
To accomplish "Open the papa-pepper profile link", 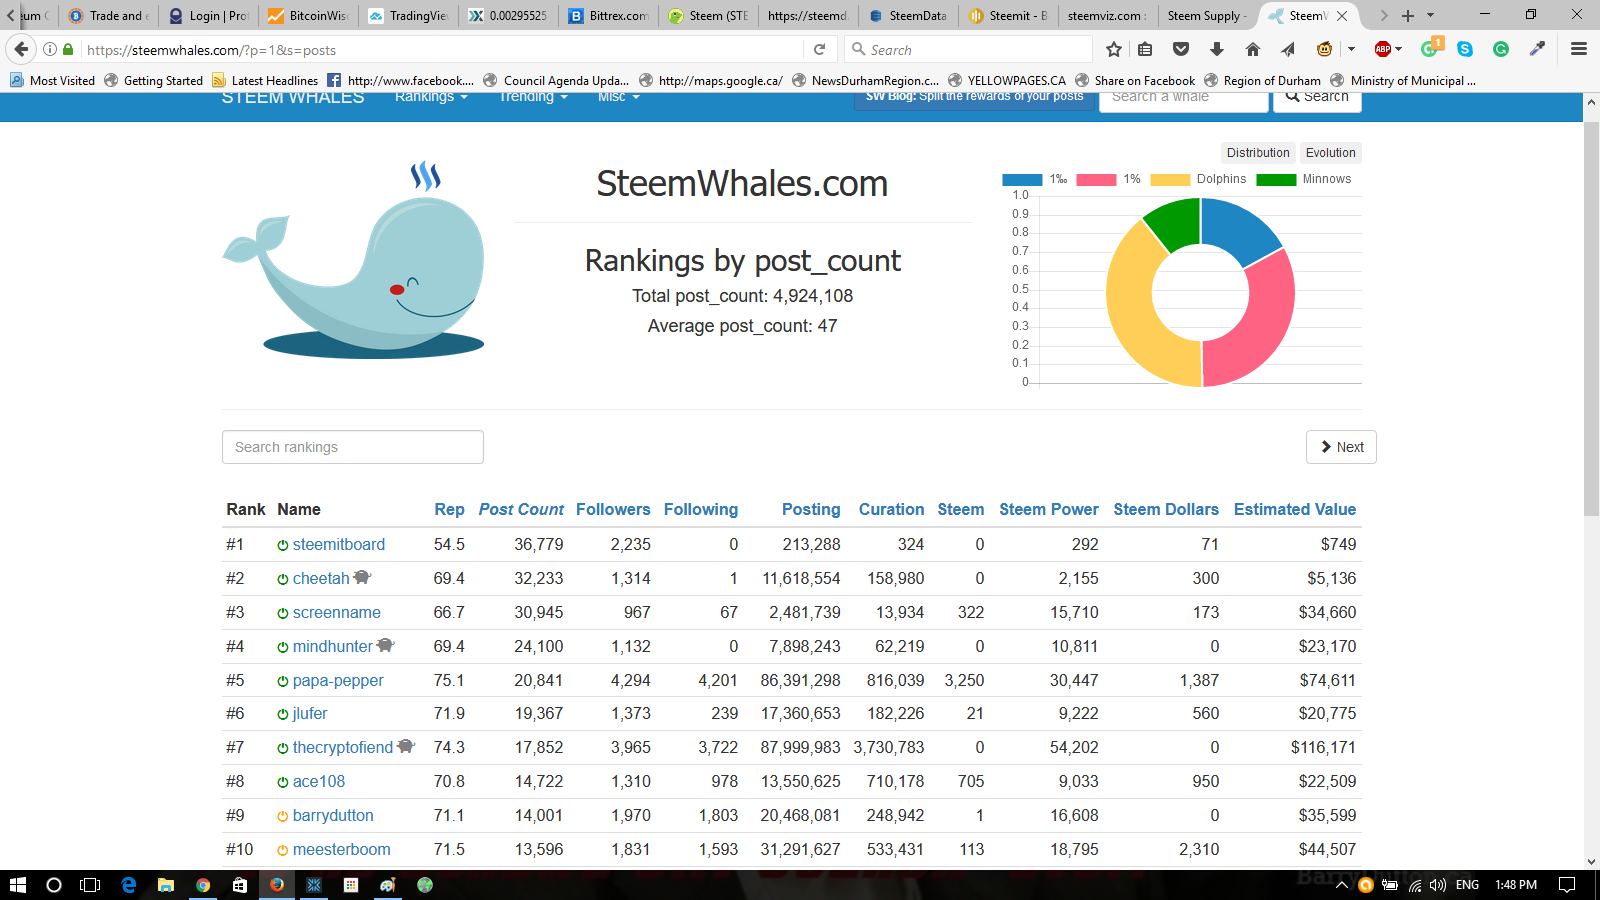I will pos(338,680).
